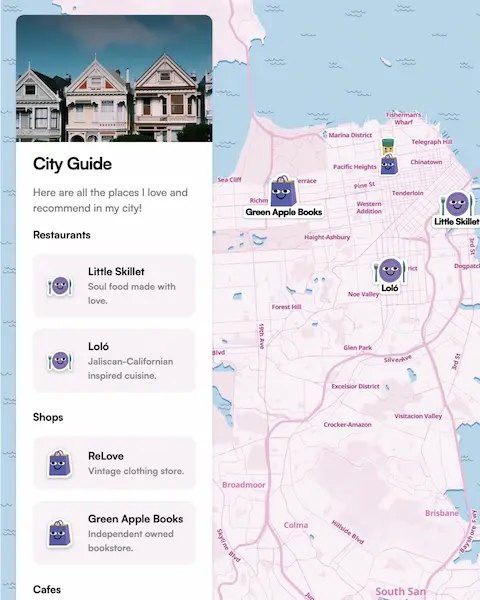The image size is (480, 600).
Task: Click the 'Colma' map label
Action: (296, 525)
